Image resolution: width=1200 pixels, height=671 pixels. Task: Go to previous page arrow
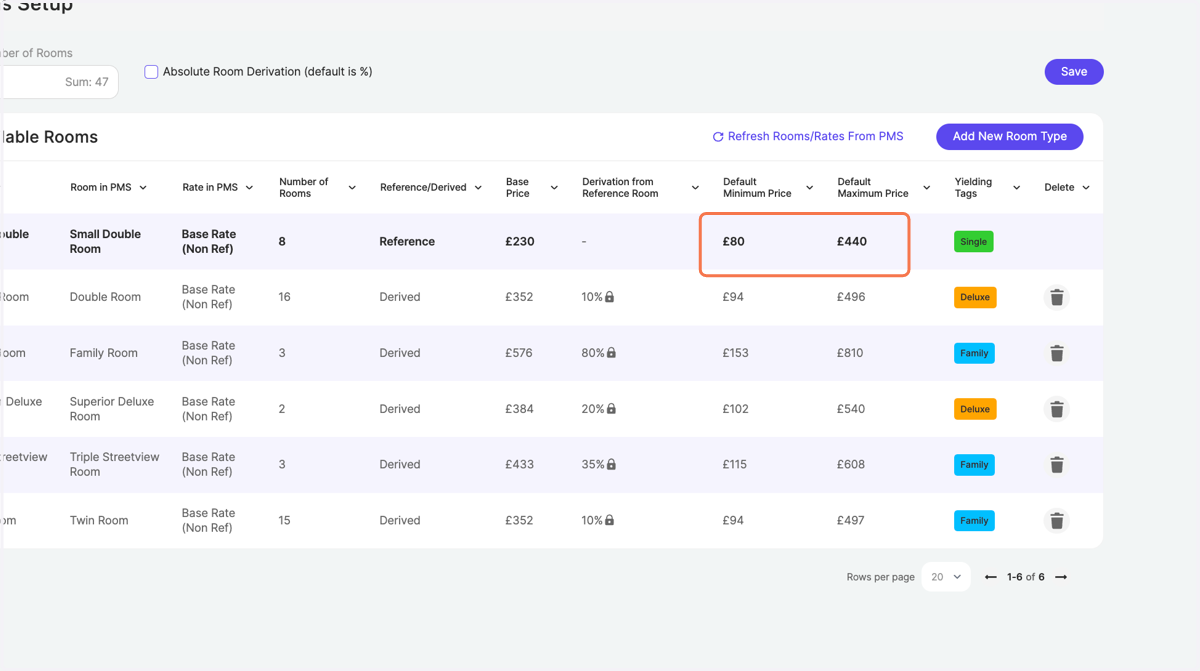pos(990,577)
